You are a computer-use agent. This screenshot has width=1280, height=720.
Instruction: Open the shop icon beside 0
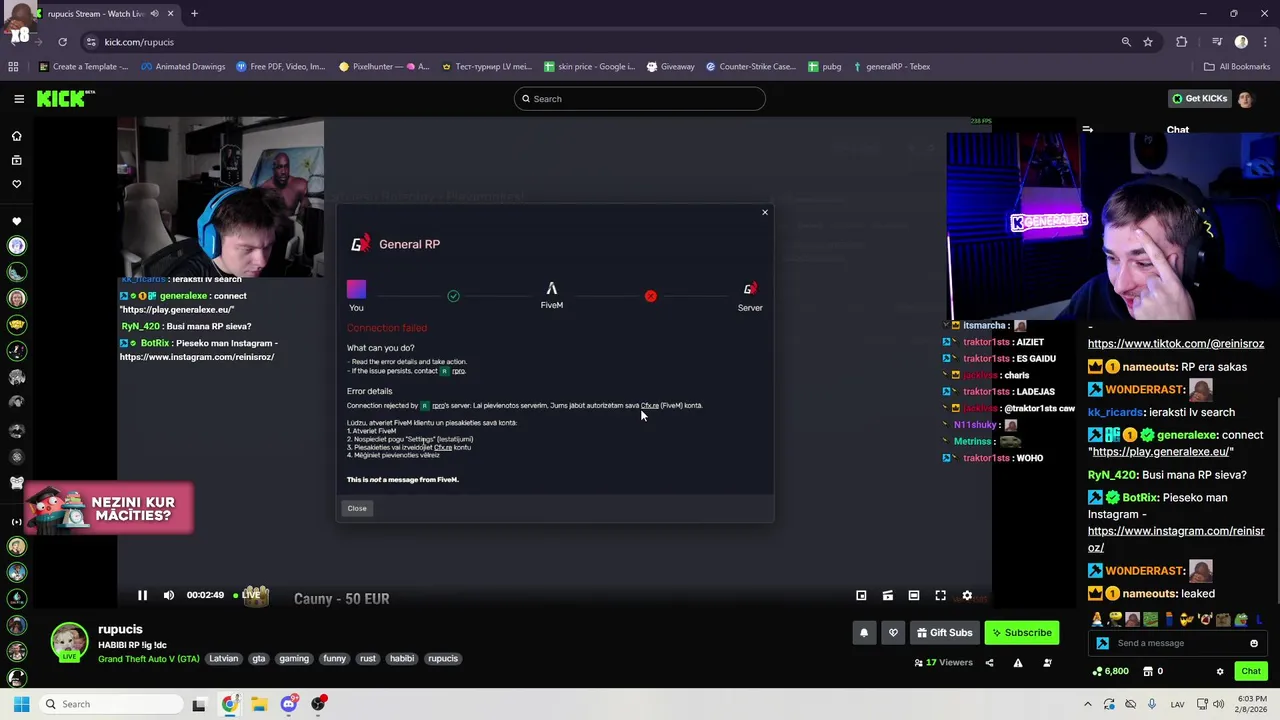tap(1148, 671)
